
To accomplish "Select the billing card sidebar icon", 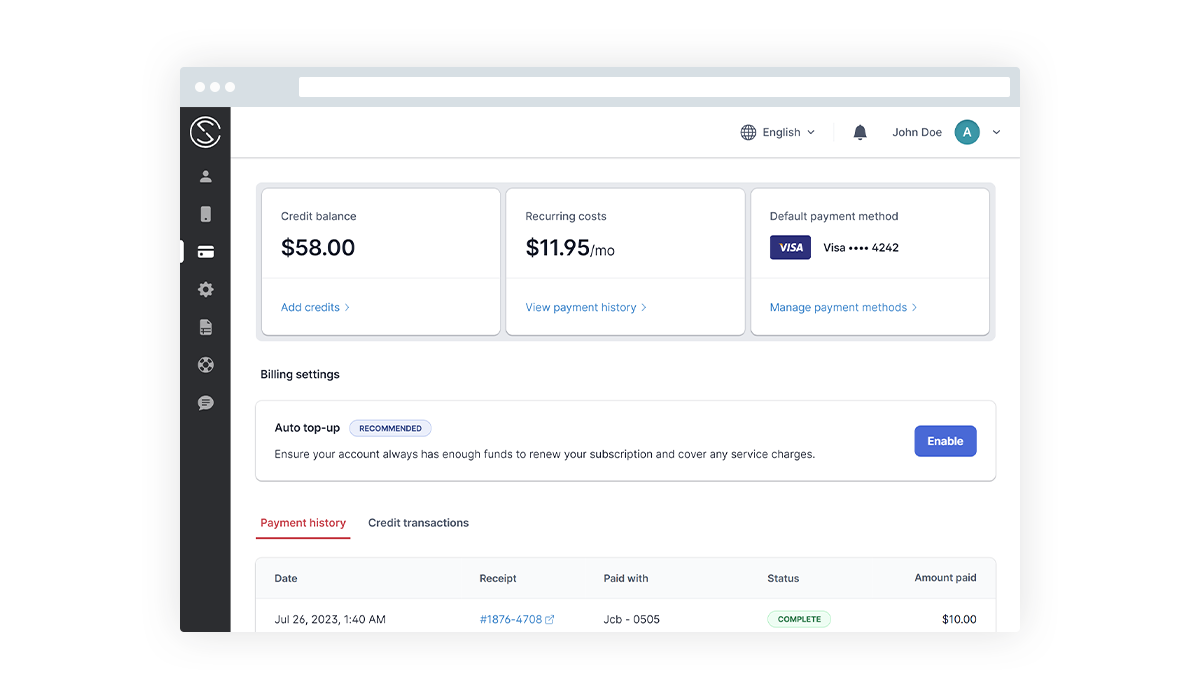I will click(205, 252).
